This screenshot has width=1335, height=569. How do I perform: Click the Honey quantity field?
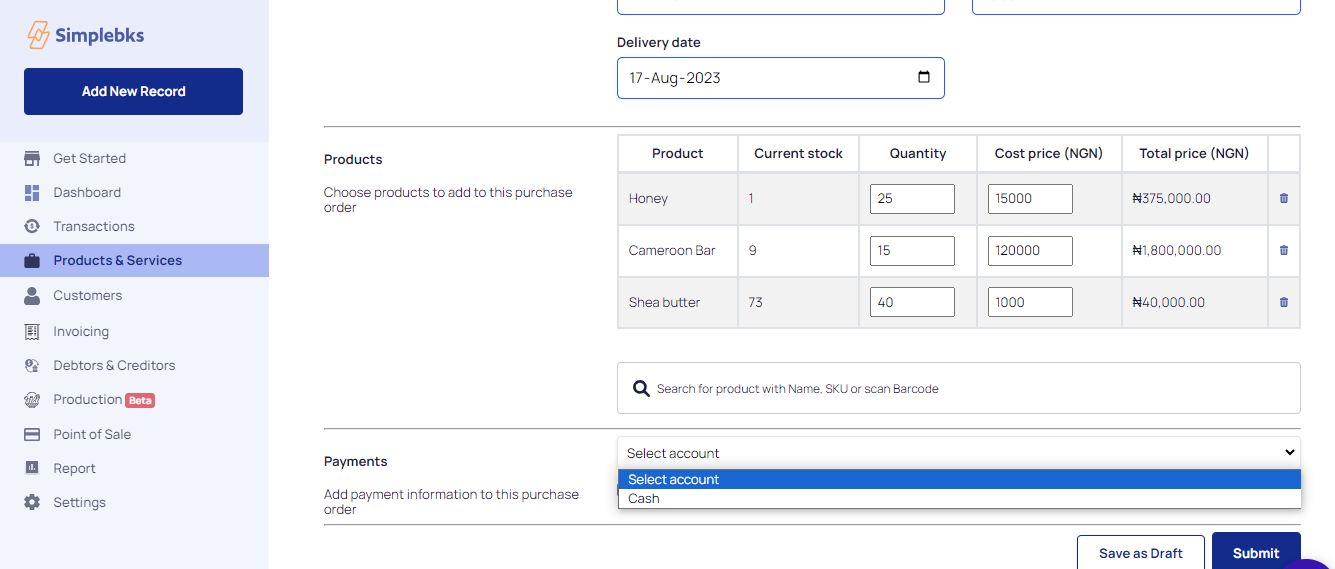pos(912,198)
